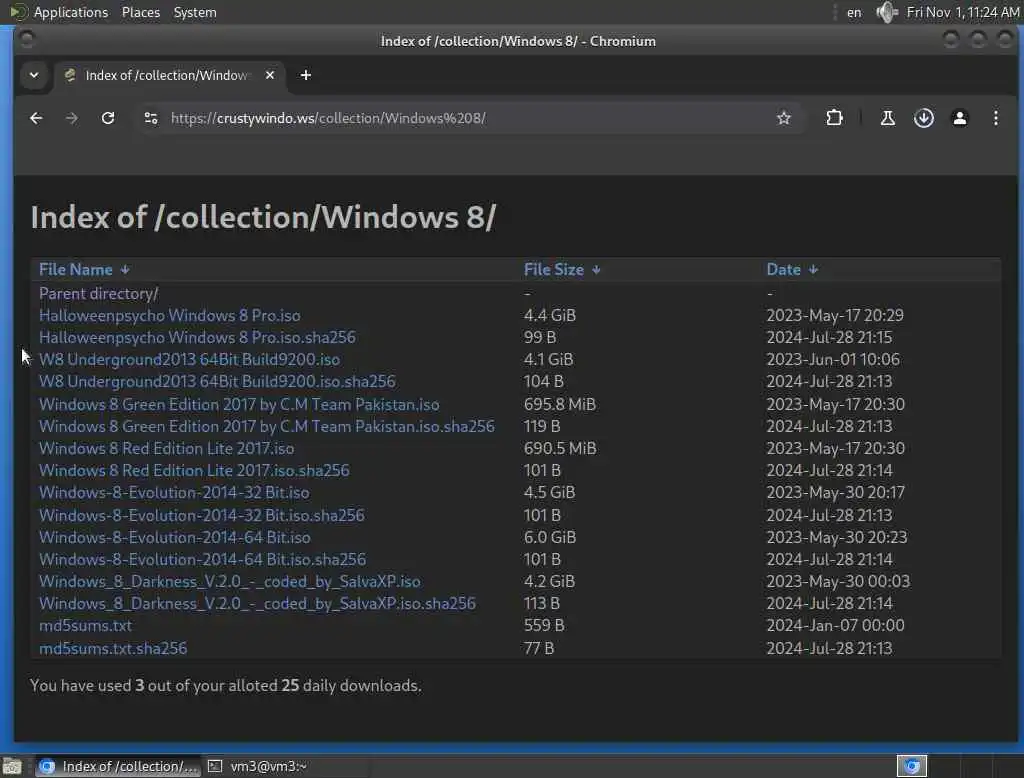Open the System menu
Image resolution: width=1024 pixels, height=778 pixels.
pos(195,12)
